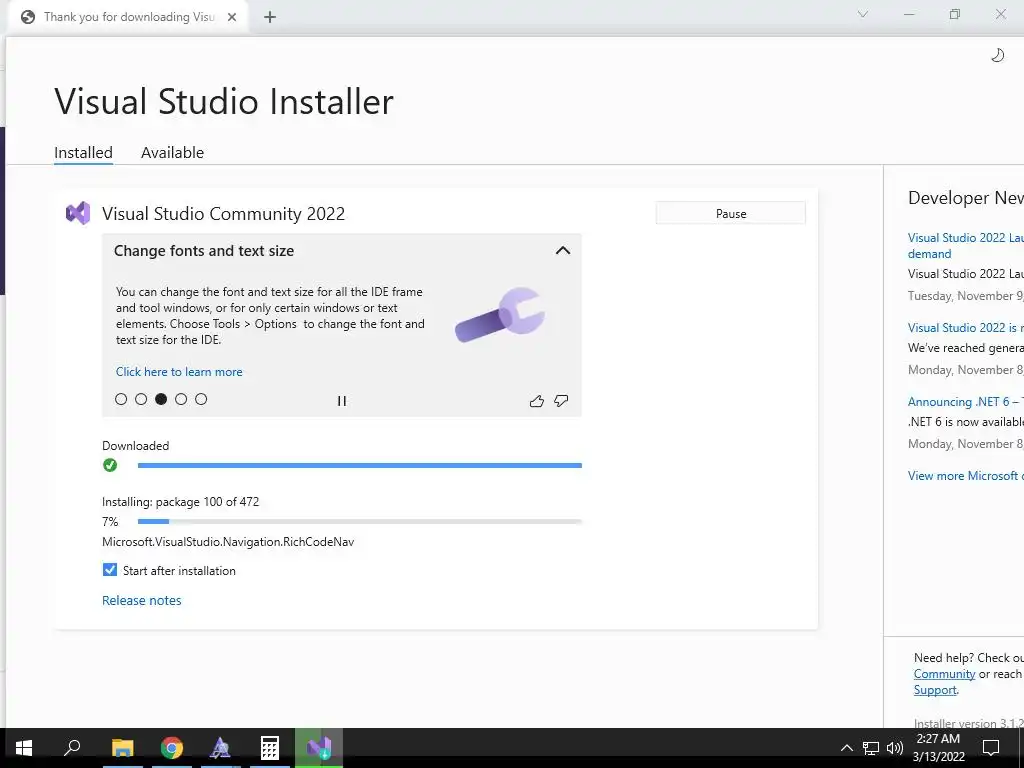1024x768 pixels.
Task: Click the Visual Studio Community logo icon
Action: [78, 214]
